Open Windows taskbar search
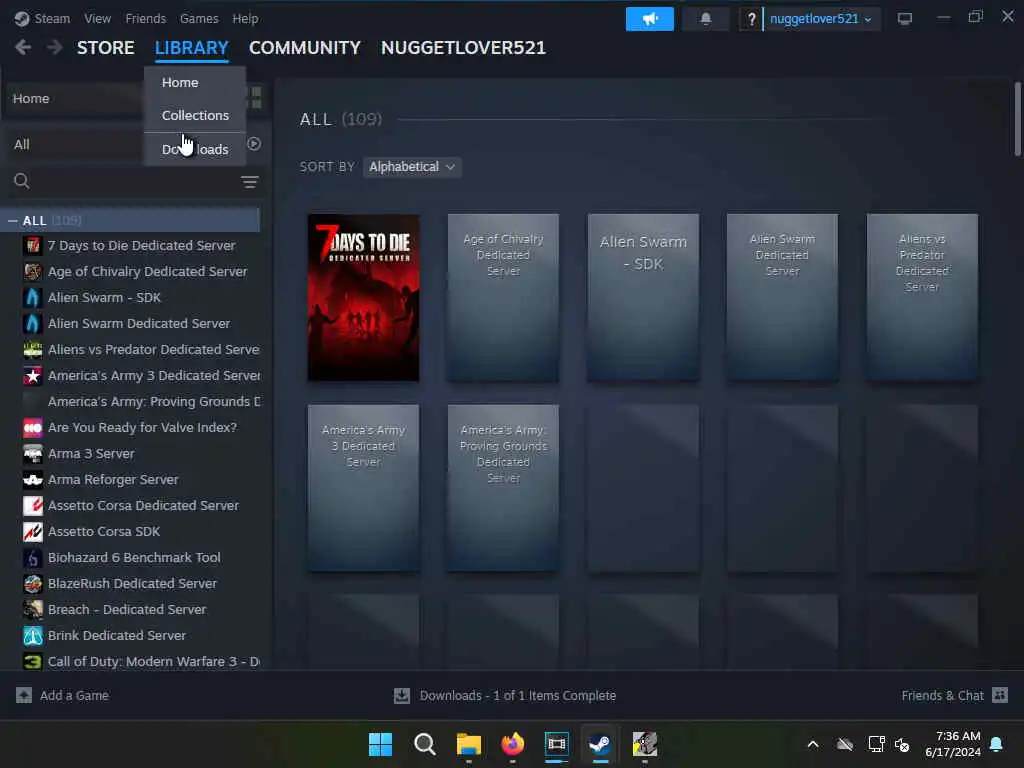The image size is (1024, 768). [x=424, y=744]
